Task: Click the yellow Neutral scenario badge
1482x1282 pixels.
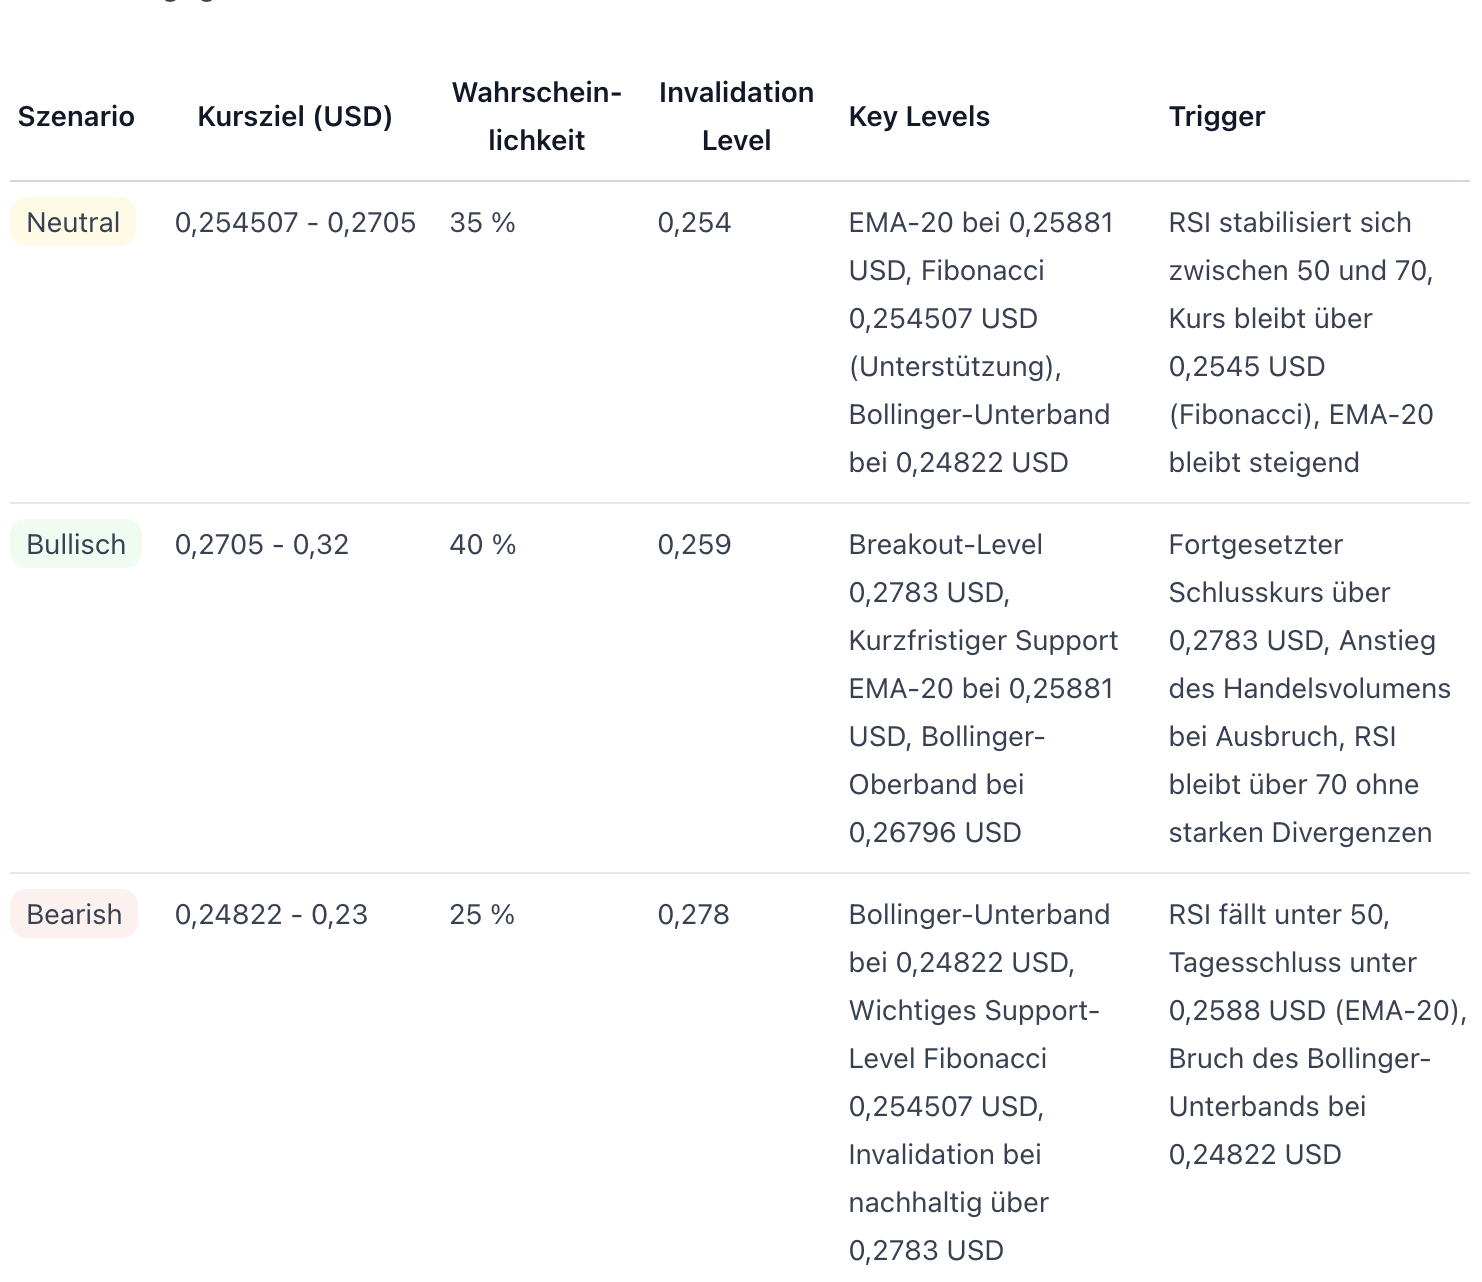Action: click(73, 222)
